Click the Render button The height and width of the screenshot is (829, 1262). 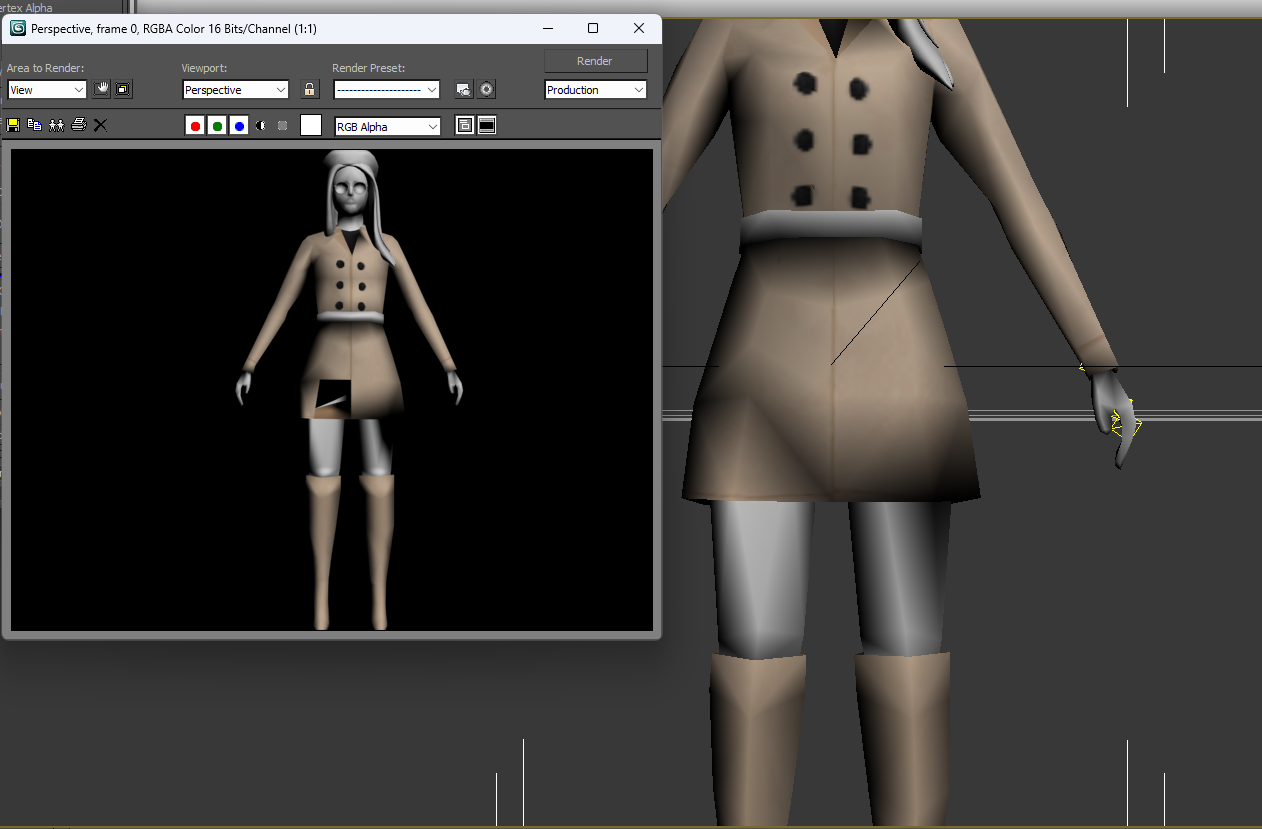click(595, 61)
